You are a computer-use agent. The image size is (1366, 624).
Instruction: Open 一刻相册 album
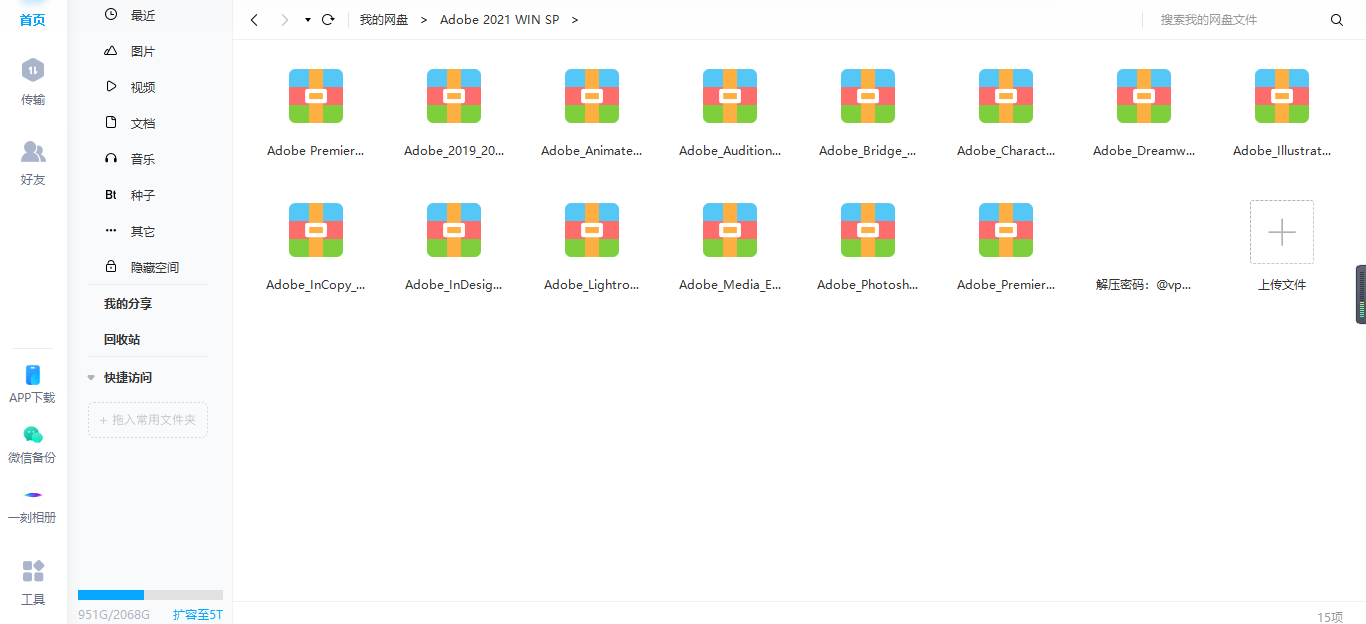pyautogui.click(x=33, y=505)
